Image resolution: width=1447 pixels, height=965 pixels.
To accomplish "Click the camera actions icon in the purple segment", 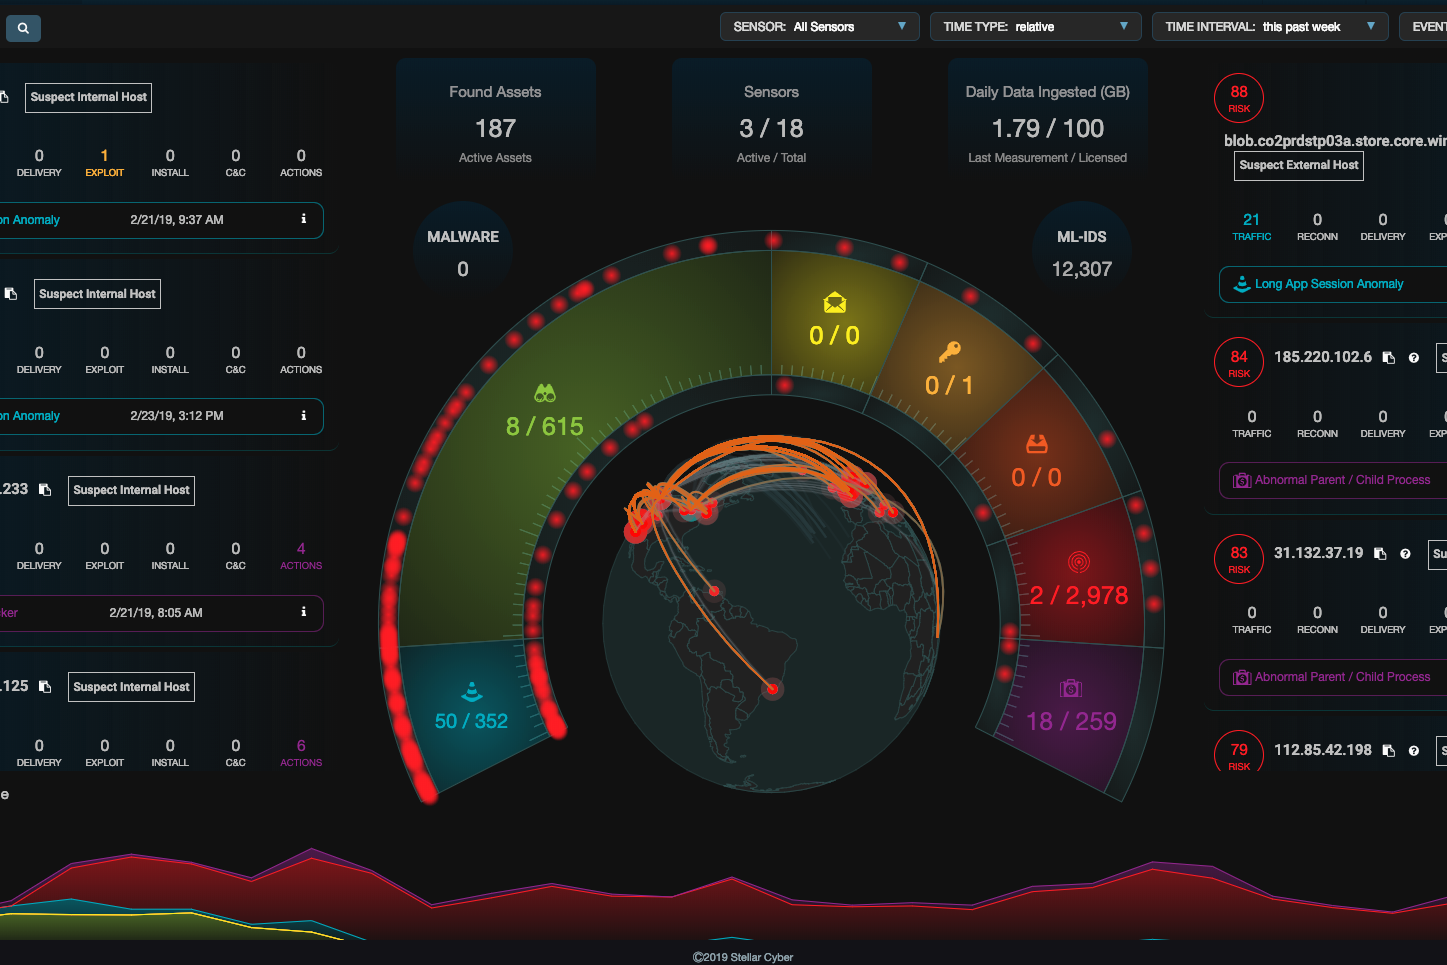I will [1071, 688].
